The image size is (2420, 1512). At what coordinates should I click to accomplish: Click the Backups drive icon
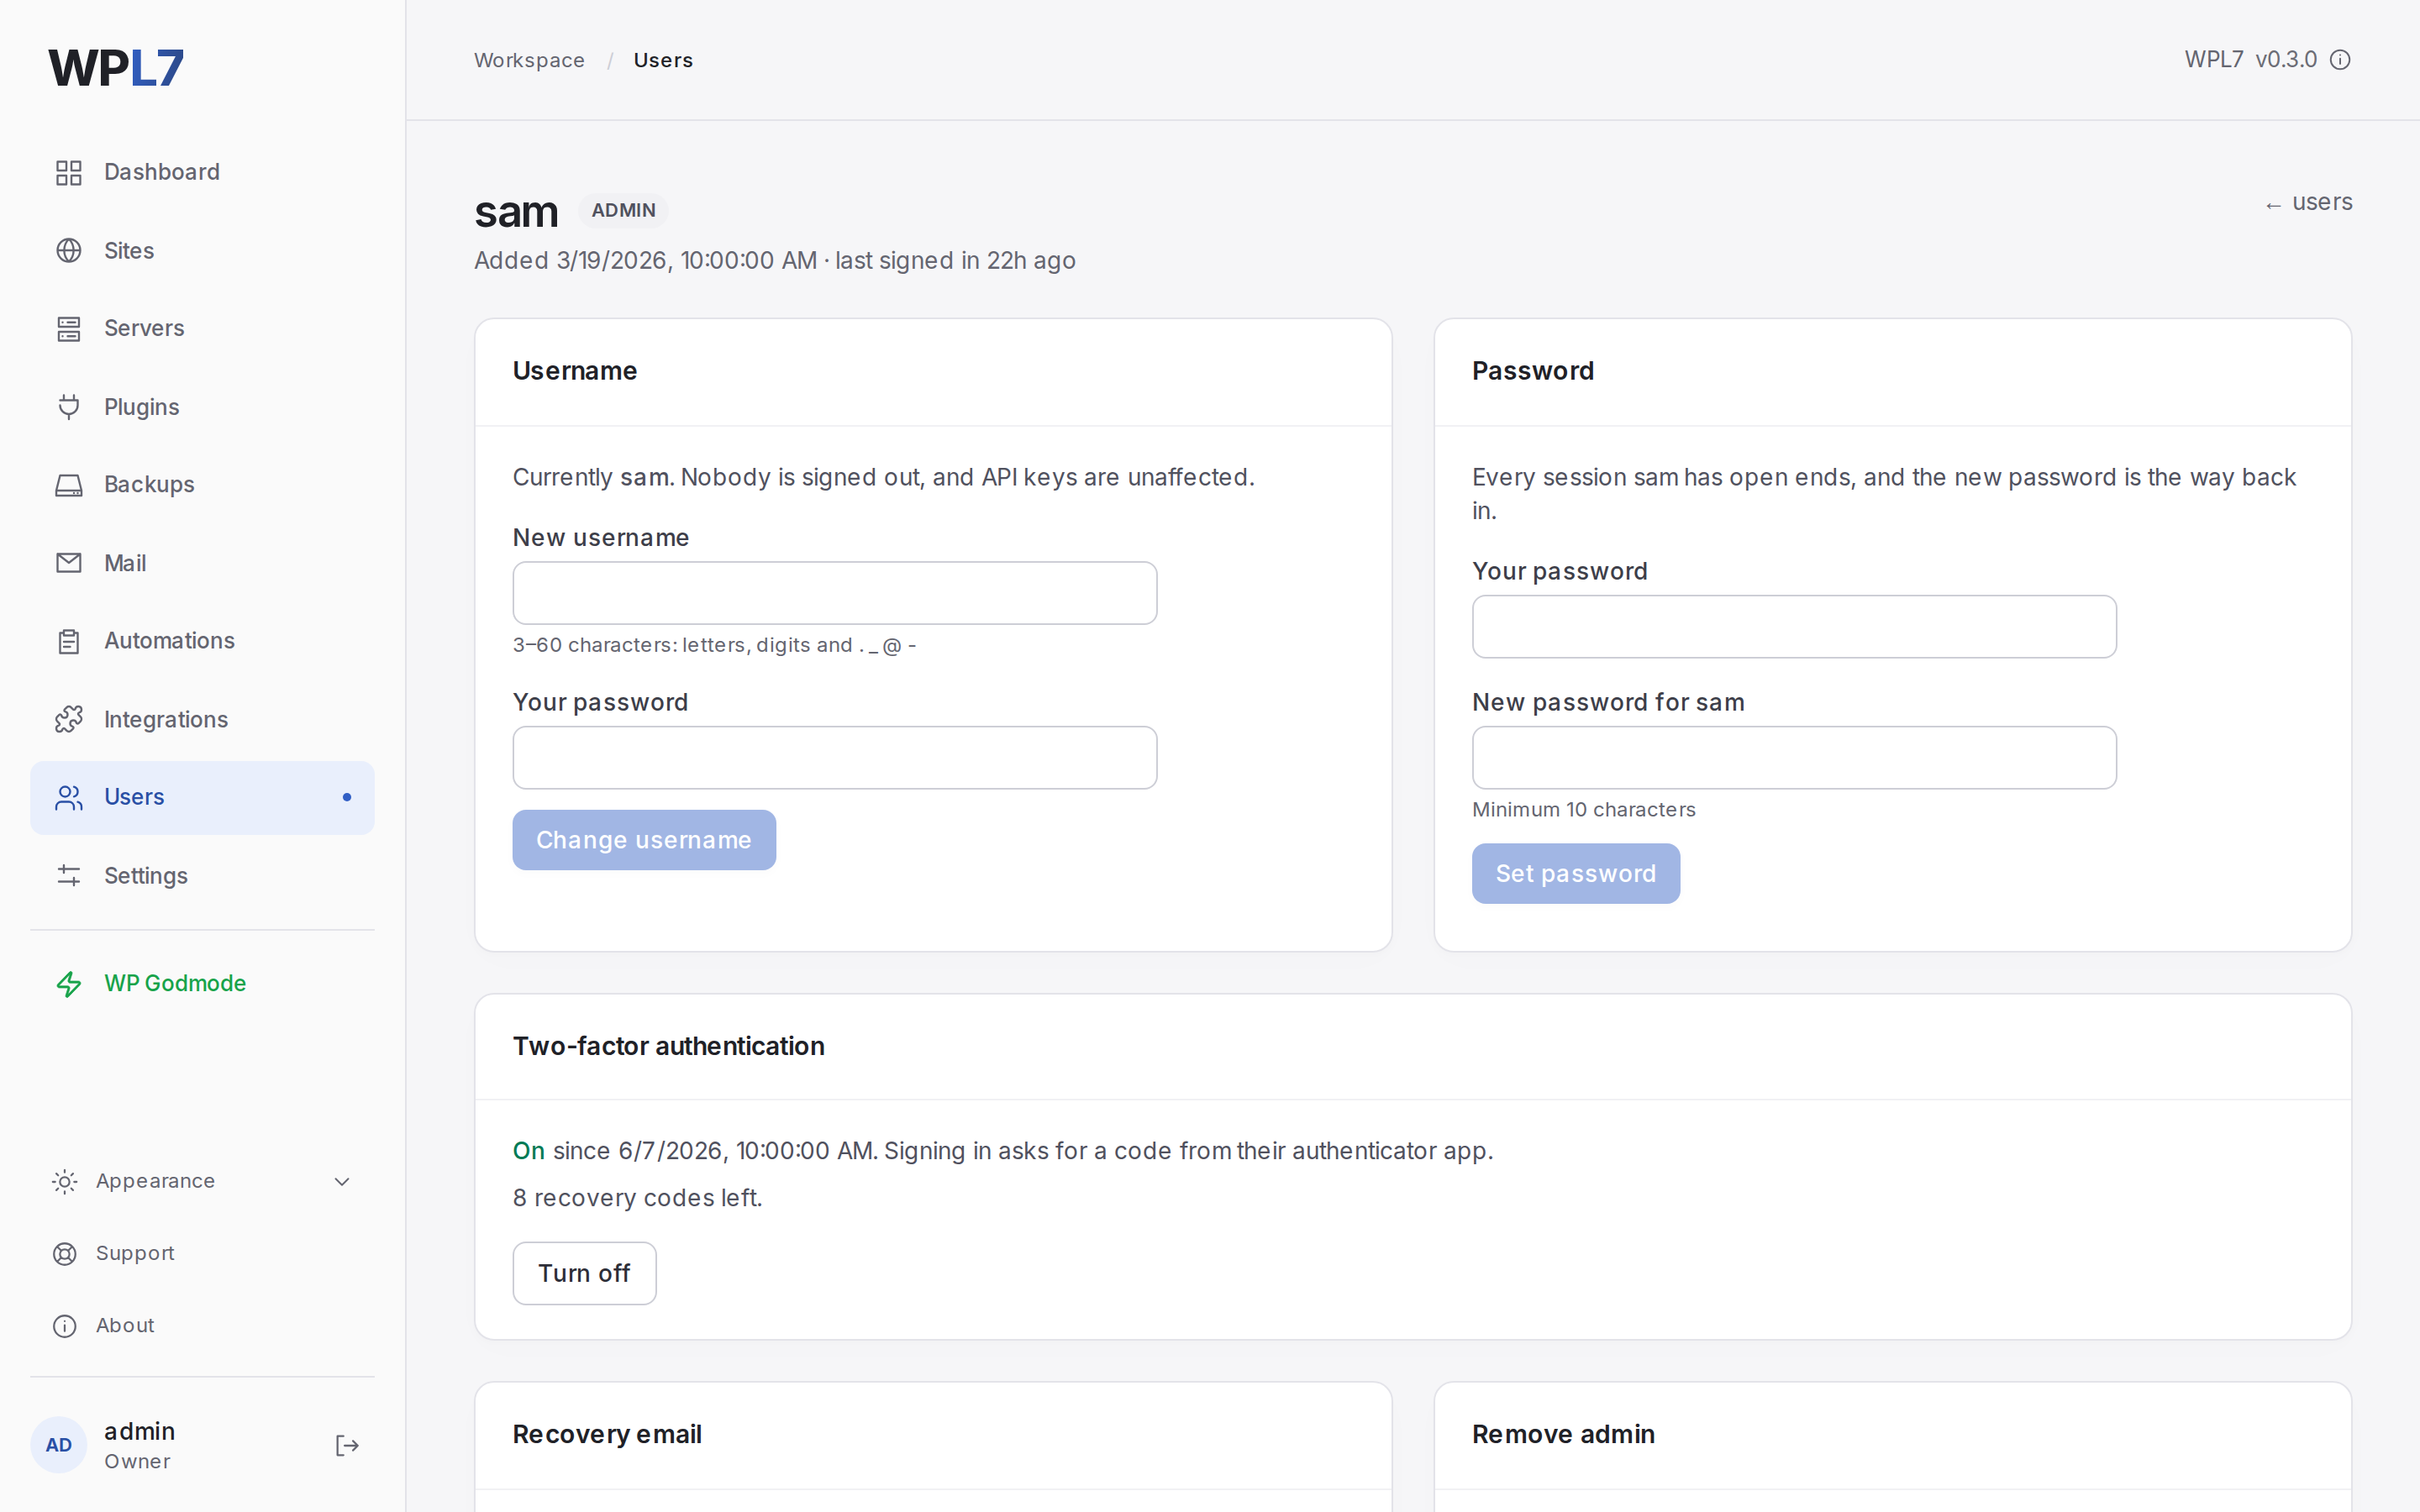pos(68,485)
